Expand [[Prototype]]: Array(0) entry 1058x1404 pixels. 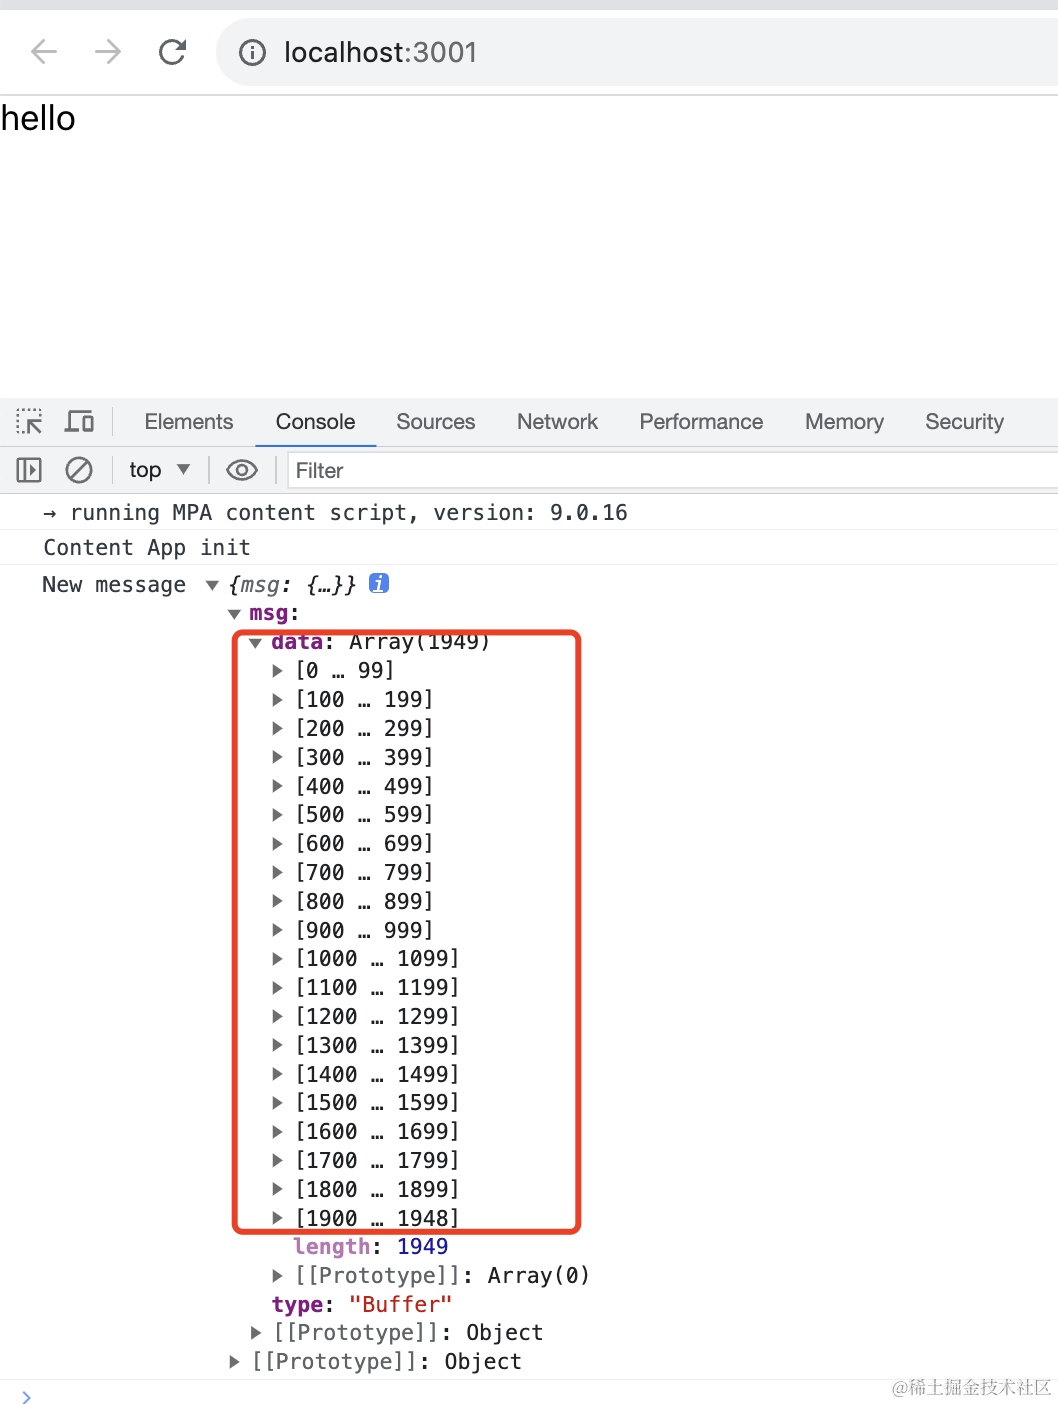coord(278,1276)
